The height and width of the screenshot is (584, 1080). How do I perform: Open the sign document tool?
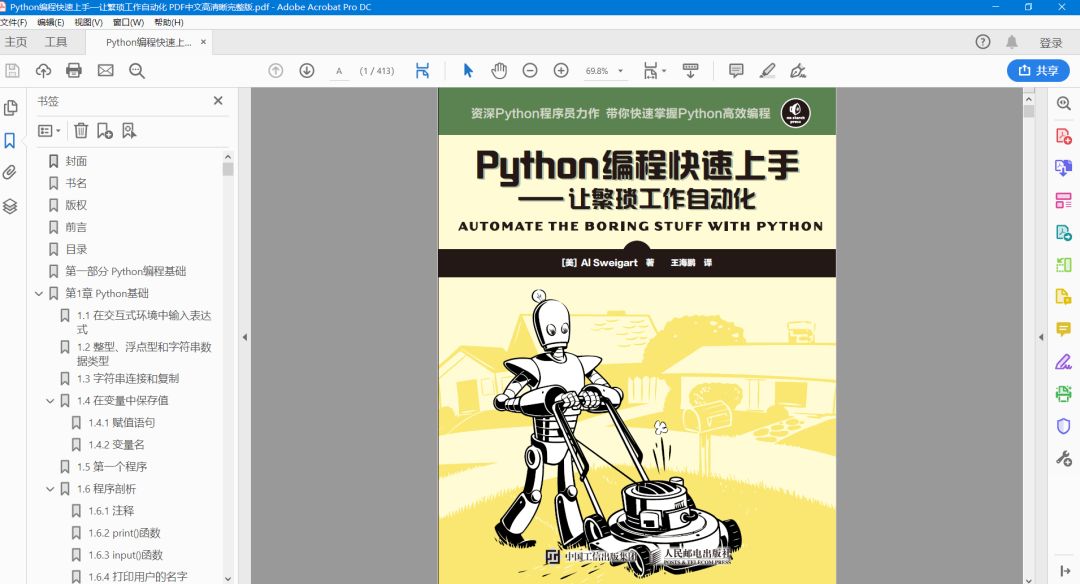coord(798,70)
